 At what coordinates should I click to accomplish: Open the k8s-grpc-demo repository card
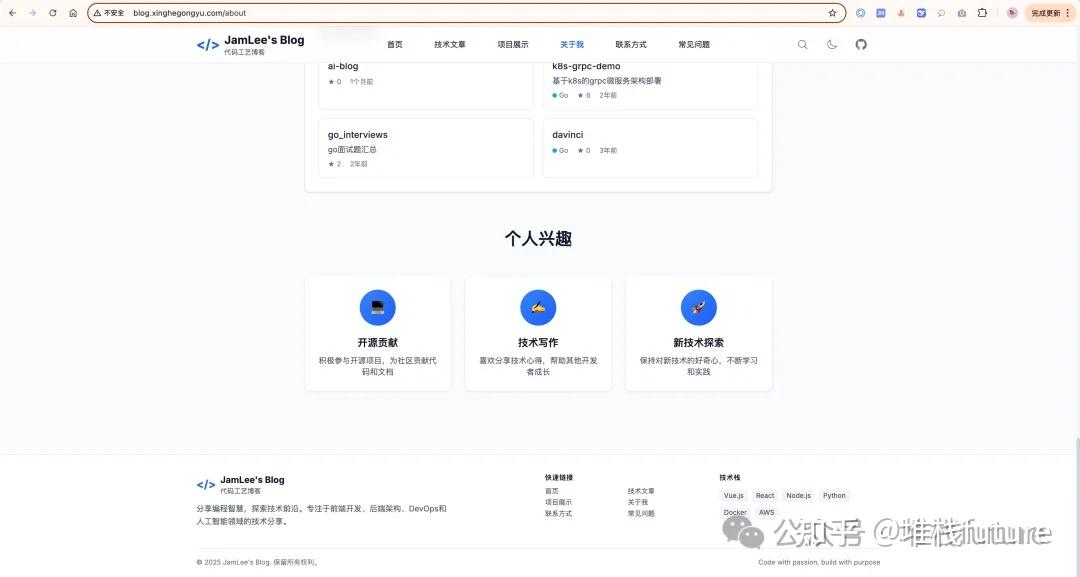(650, 83)
